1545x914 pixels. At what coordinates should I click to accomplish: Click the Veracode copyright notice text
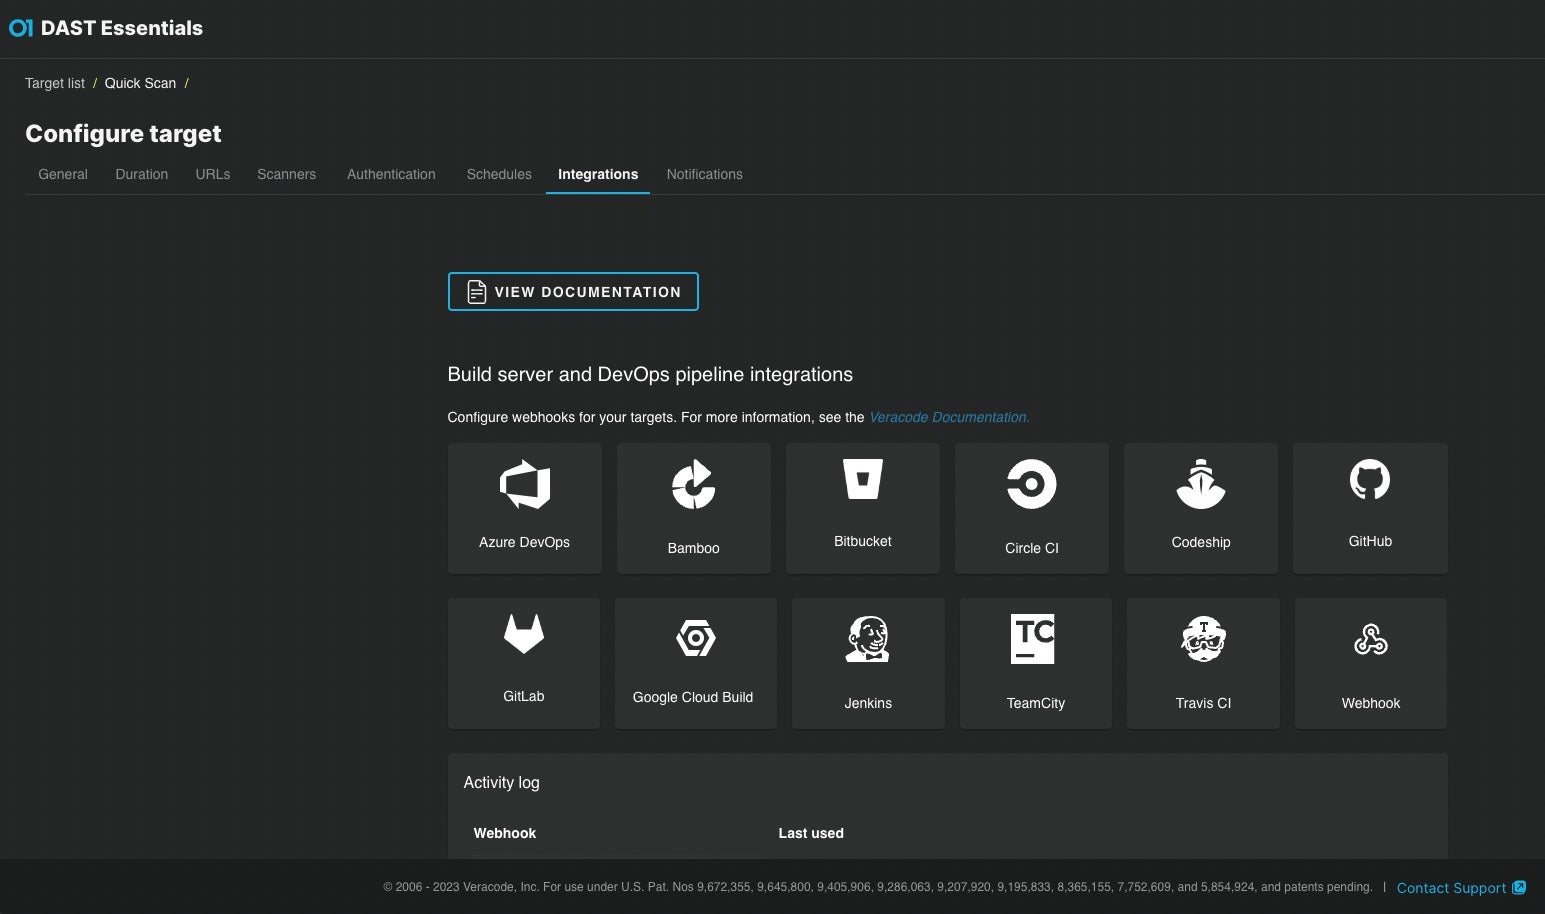point(878,887)
